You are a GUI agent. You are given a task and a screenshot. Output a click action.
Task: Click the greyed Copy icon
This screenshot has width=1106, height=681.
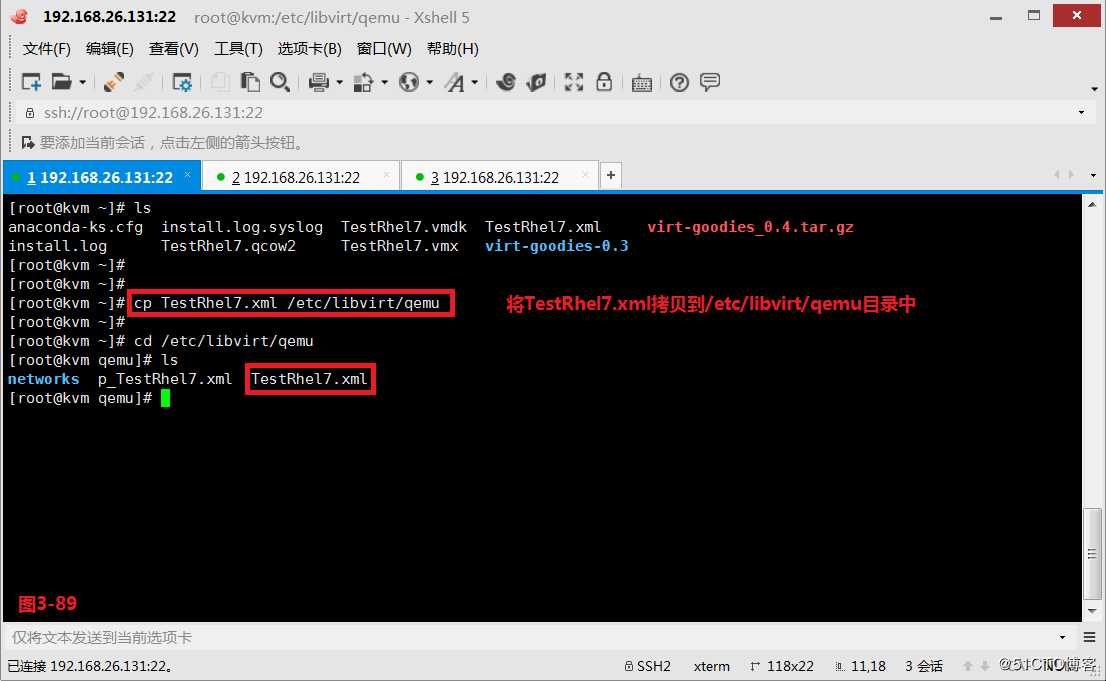click(219, 83)
